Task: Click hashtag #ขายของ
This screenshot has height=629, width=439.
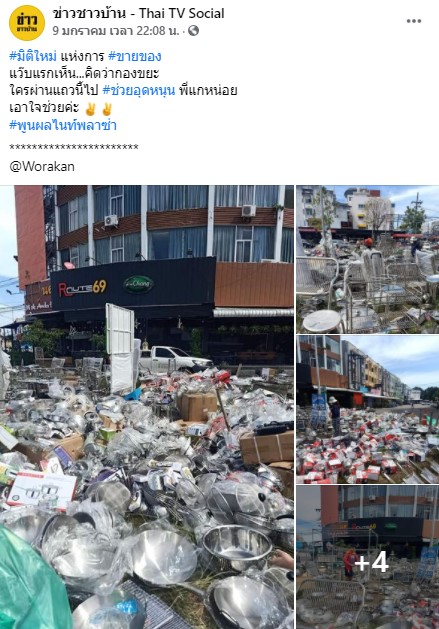Action: (134, 56)
